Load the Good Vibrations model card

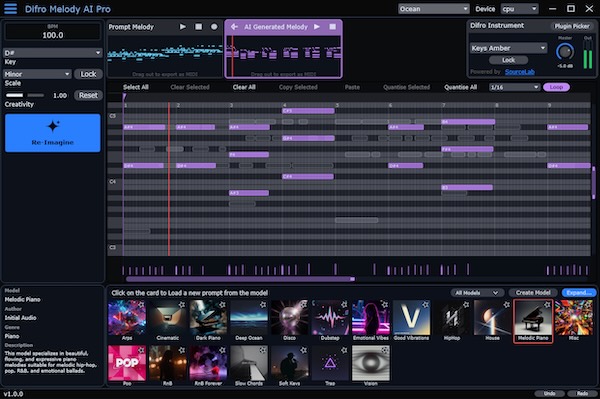point(411,320)
